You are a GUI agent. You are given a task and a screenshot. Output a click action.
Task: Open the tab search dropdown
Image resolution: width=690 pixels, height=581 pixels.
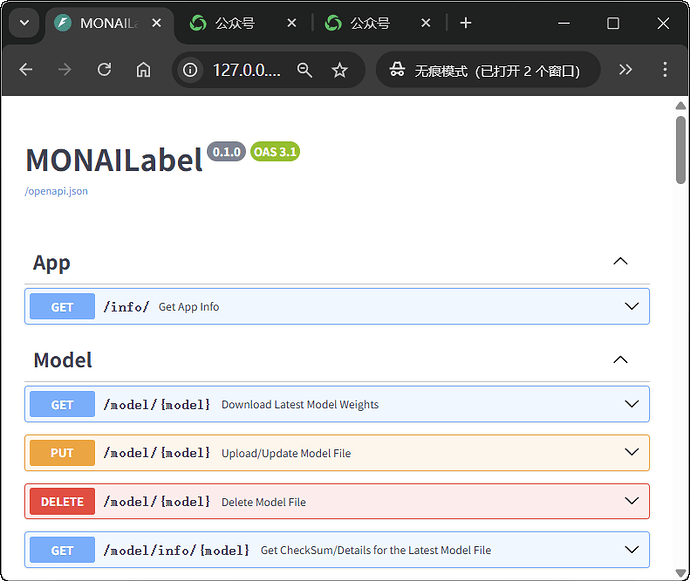click(x=23, y=23)
